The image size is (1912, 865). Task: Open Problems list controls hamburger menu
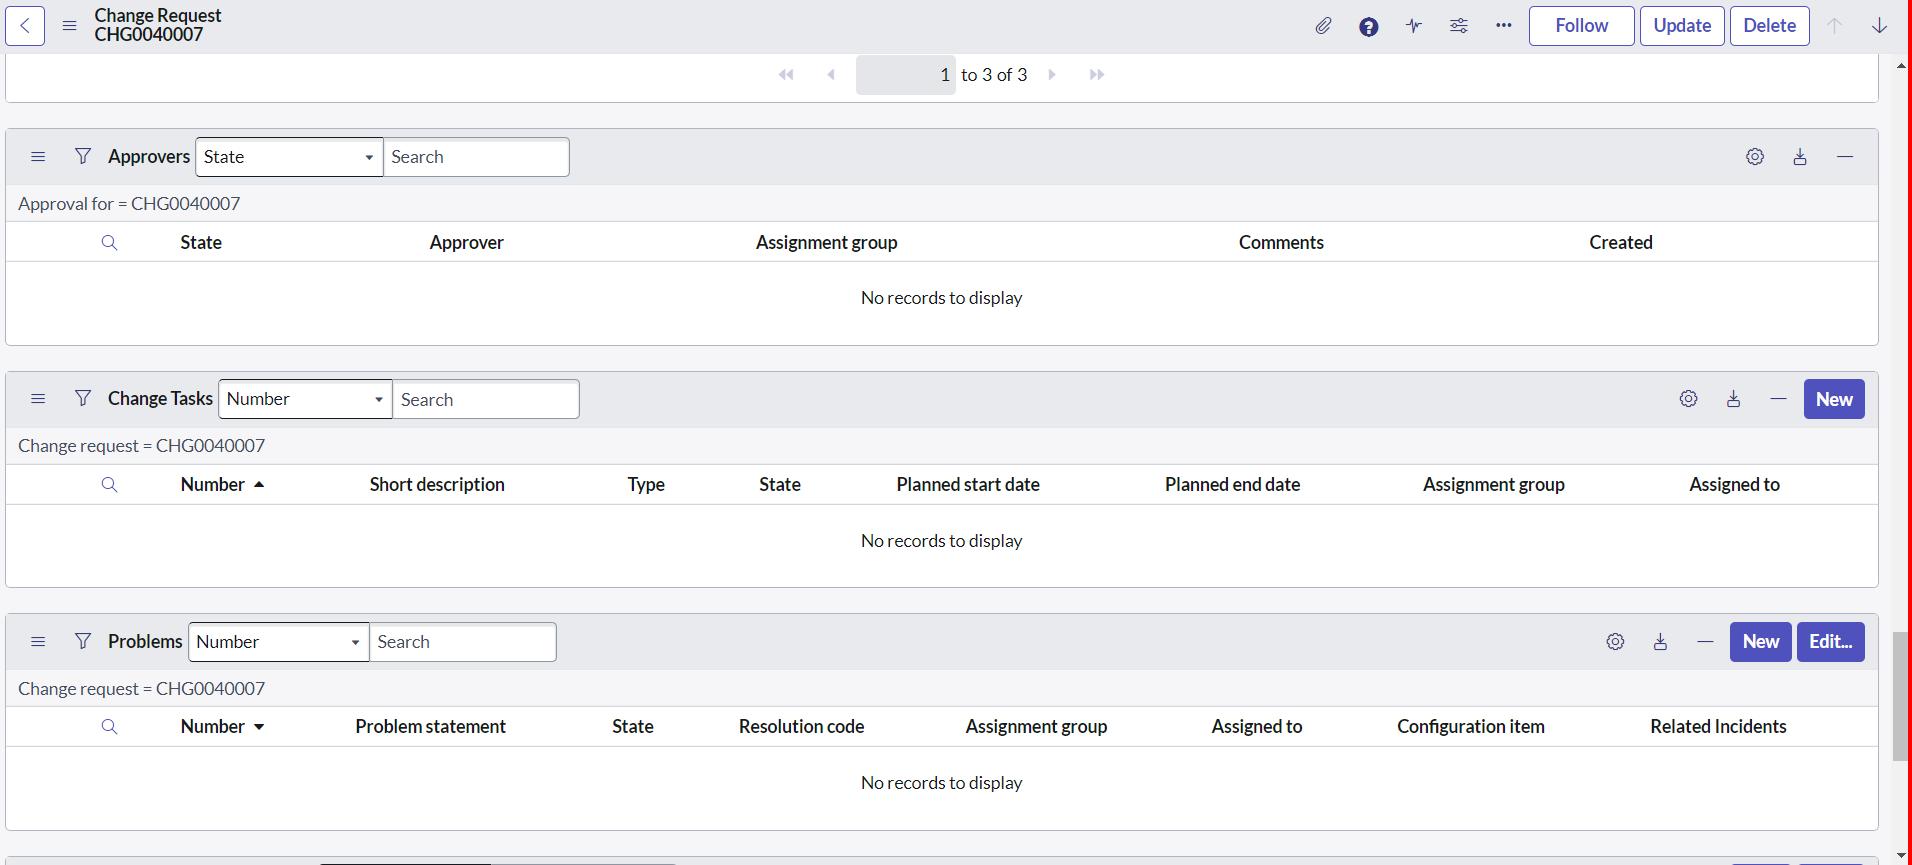click(x=38, y=642)
